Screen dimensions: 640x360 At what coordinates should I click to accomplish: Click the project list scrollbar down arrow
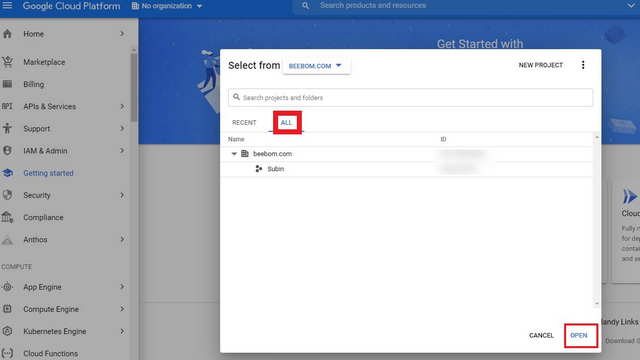[597, 304]
